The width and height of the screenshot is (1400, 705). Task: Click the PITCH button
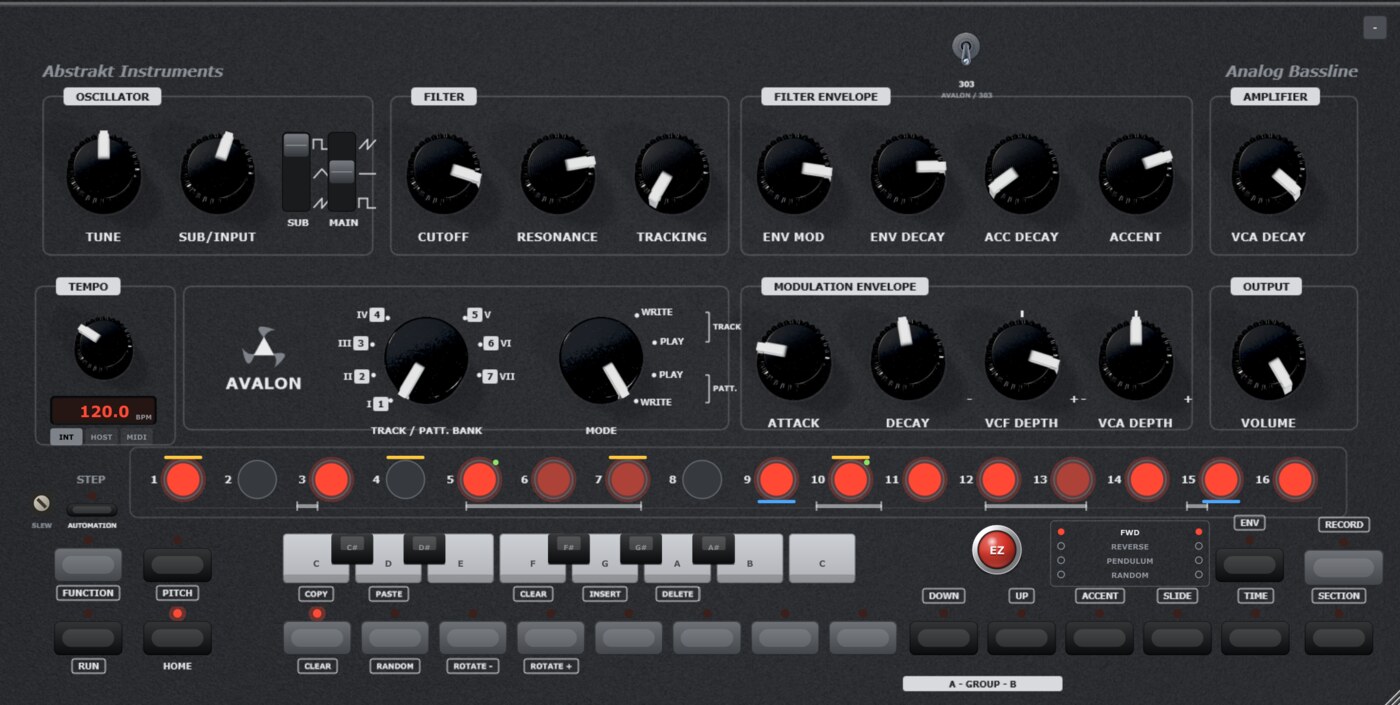(177, 565)
